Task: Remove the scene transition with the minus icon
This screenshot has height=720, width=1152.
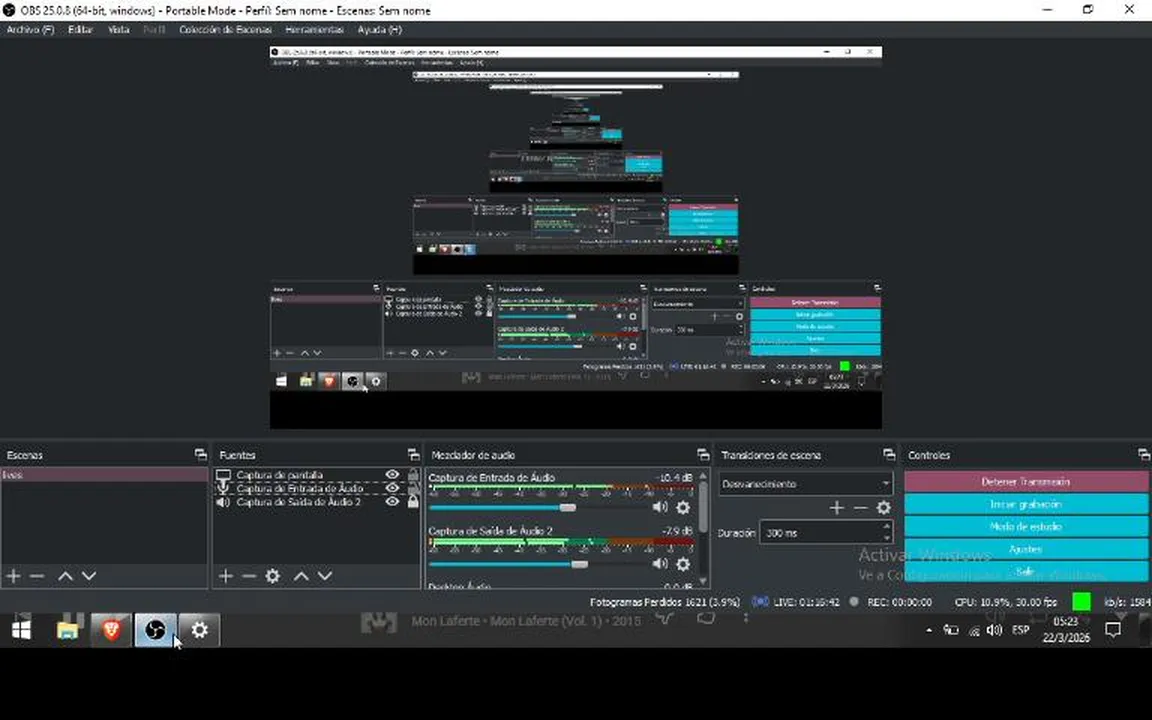Action: pos(860,508)
